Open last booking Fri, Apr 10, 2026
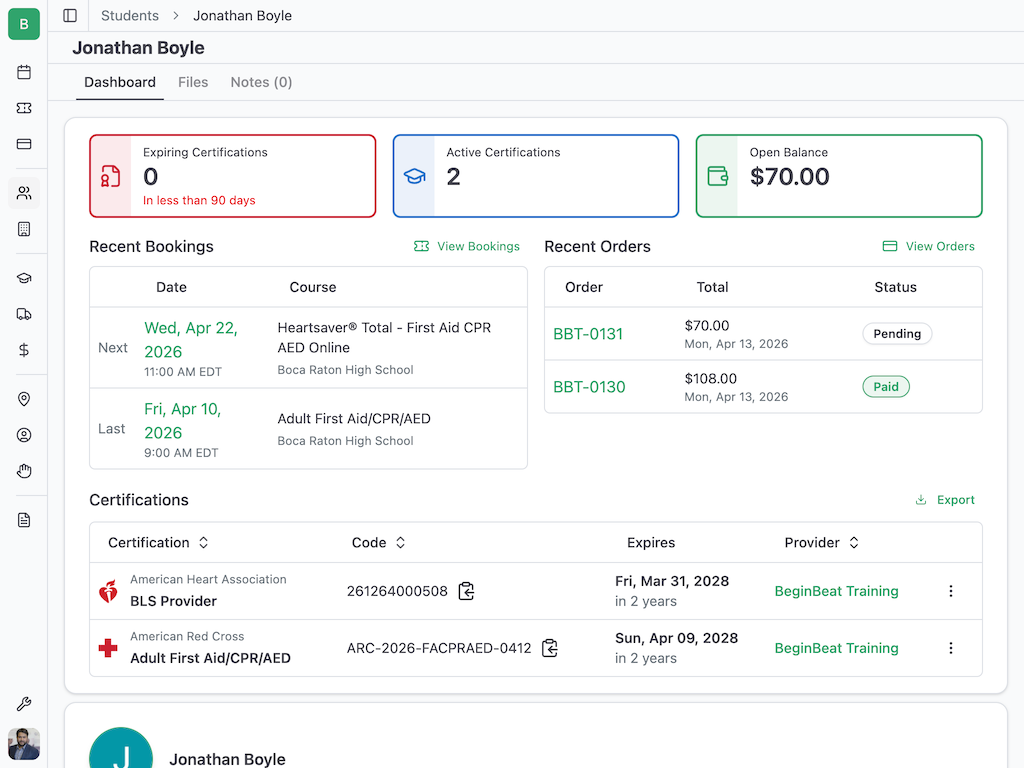Viewport: 1024px width, 768px height. [x=183, y=421]
